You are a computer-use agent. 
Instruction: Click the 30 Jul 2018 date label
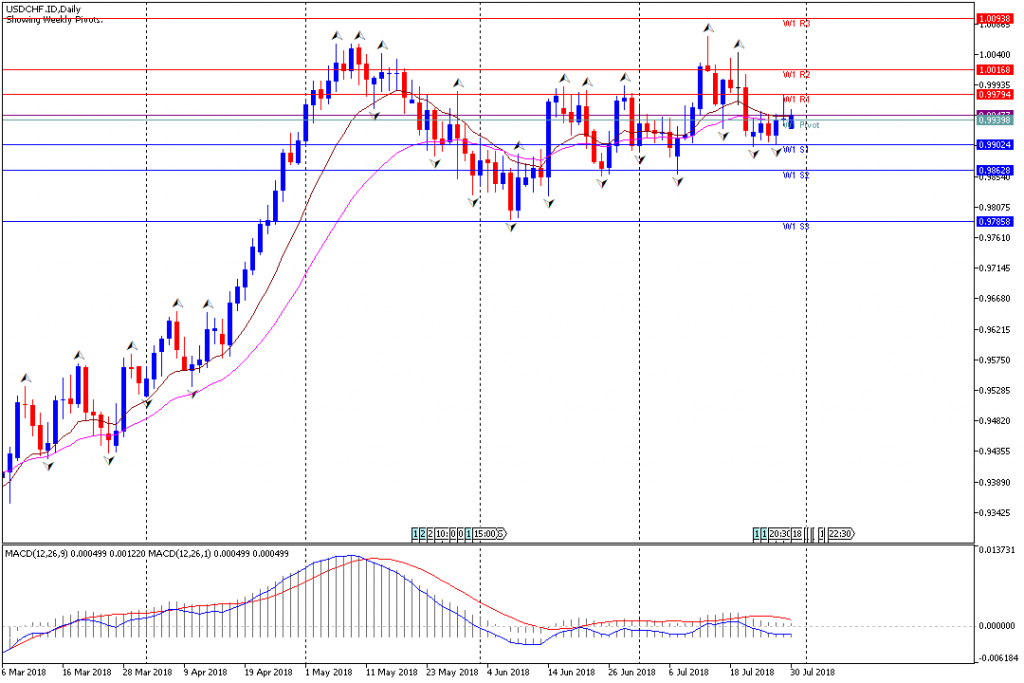812,673
